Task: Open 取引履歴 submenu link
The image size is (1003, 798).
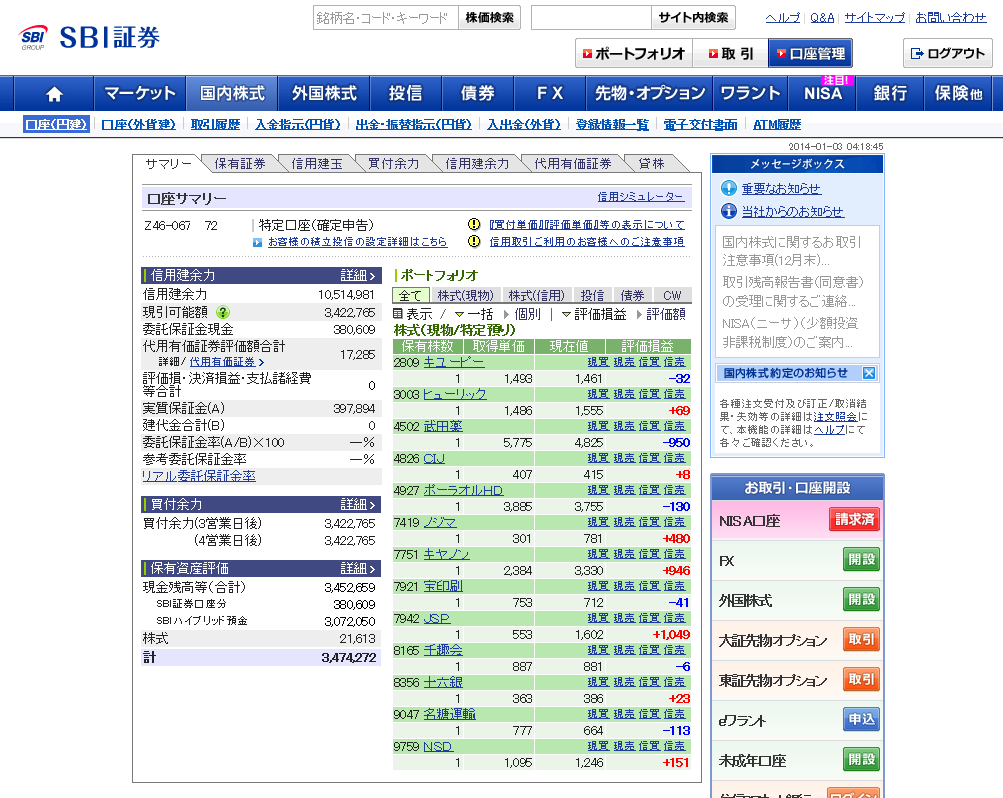Action: click(215, 125)
